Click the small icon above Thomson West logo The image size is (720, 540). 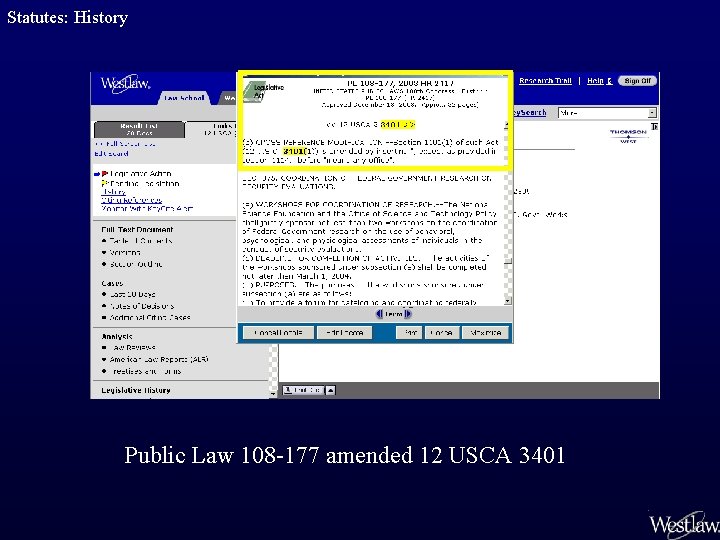pos(654,126)
